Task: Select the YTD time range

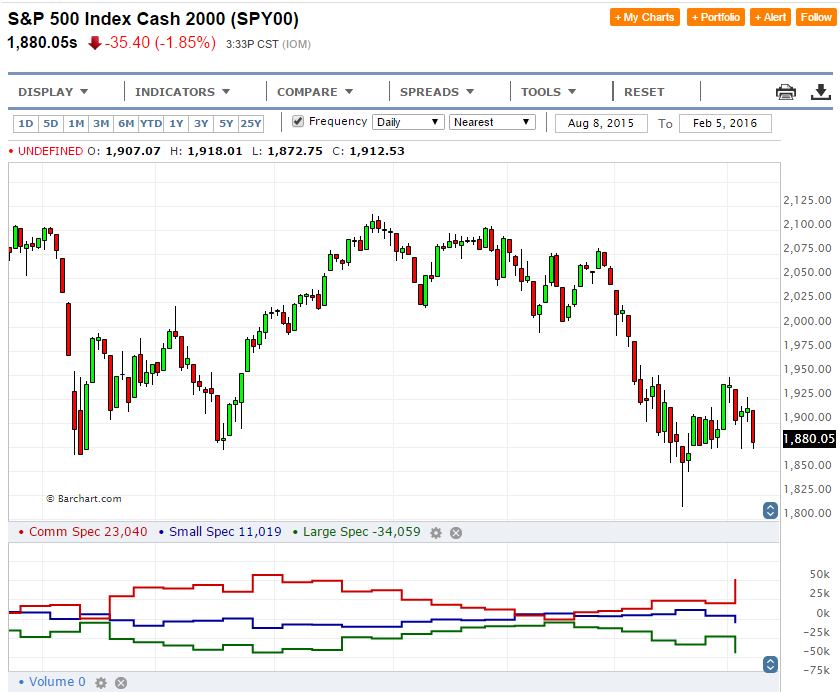Action: [151, 124]
